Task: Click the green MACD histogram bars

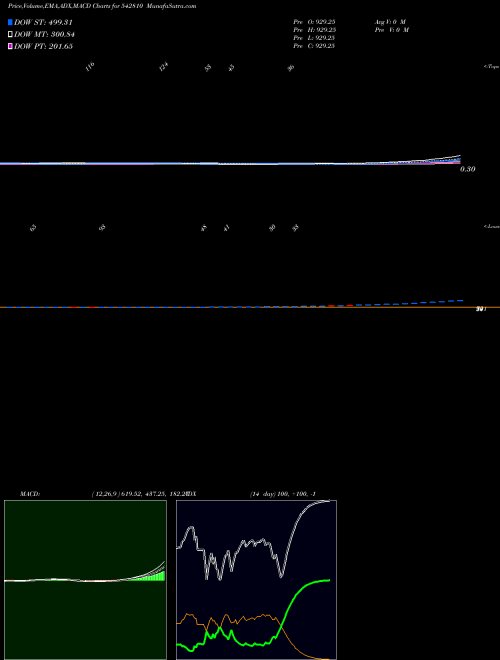Action: (x=152, y=577)
